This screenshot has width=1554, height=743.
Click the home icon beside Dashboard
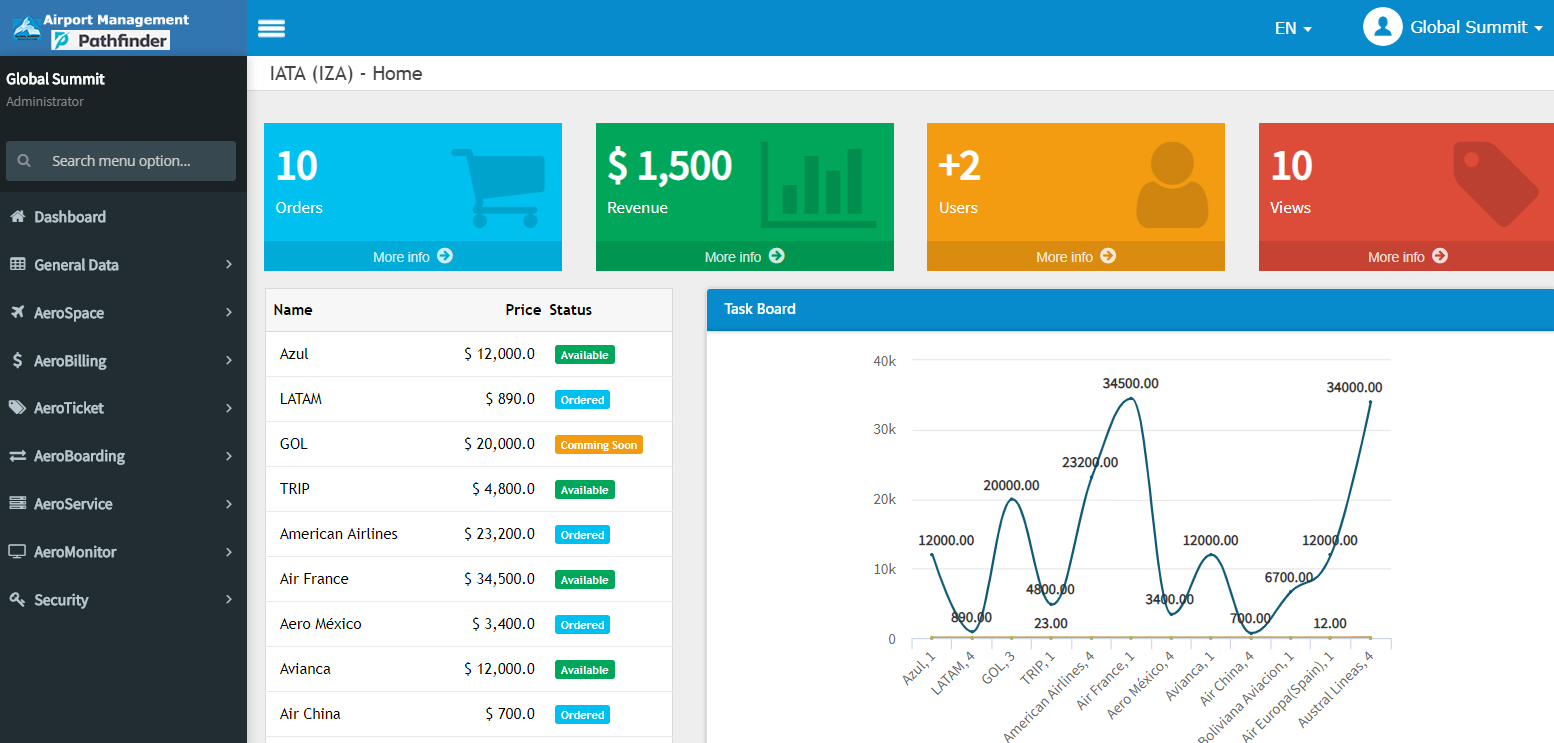[x=17, y=217]
